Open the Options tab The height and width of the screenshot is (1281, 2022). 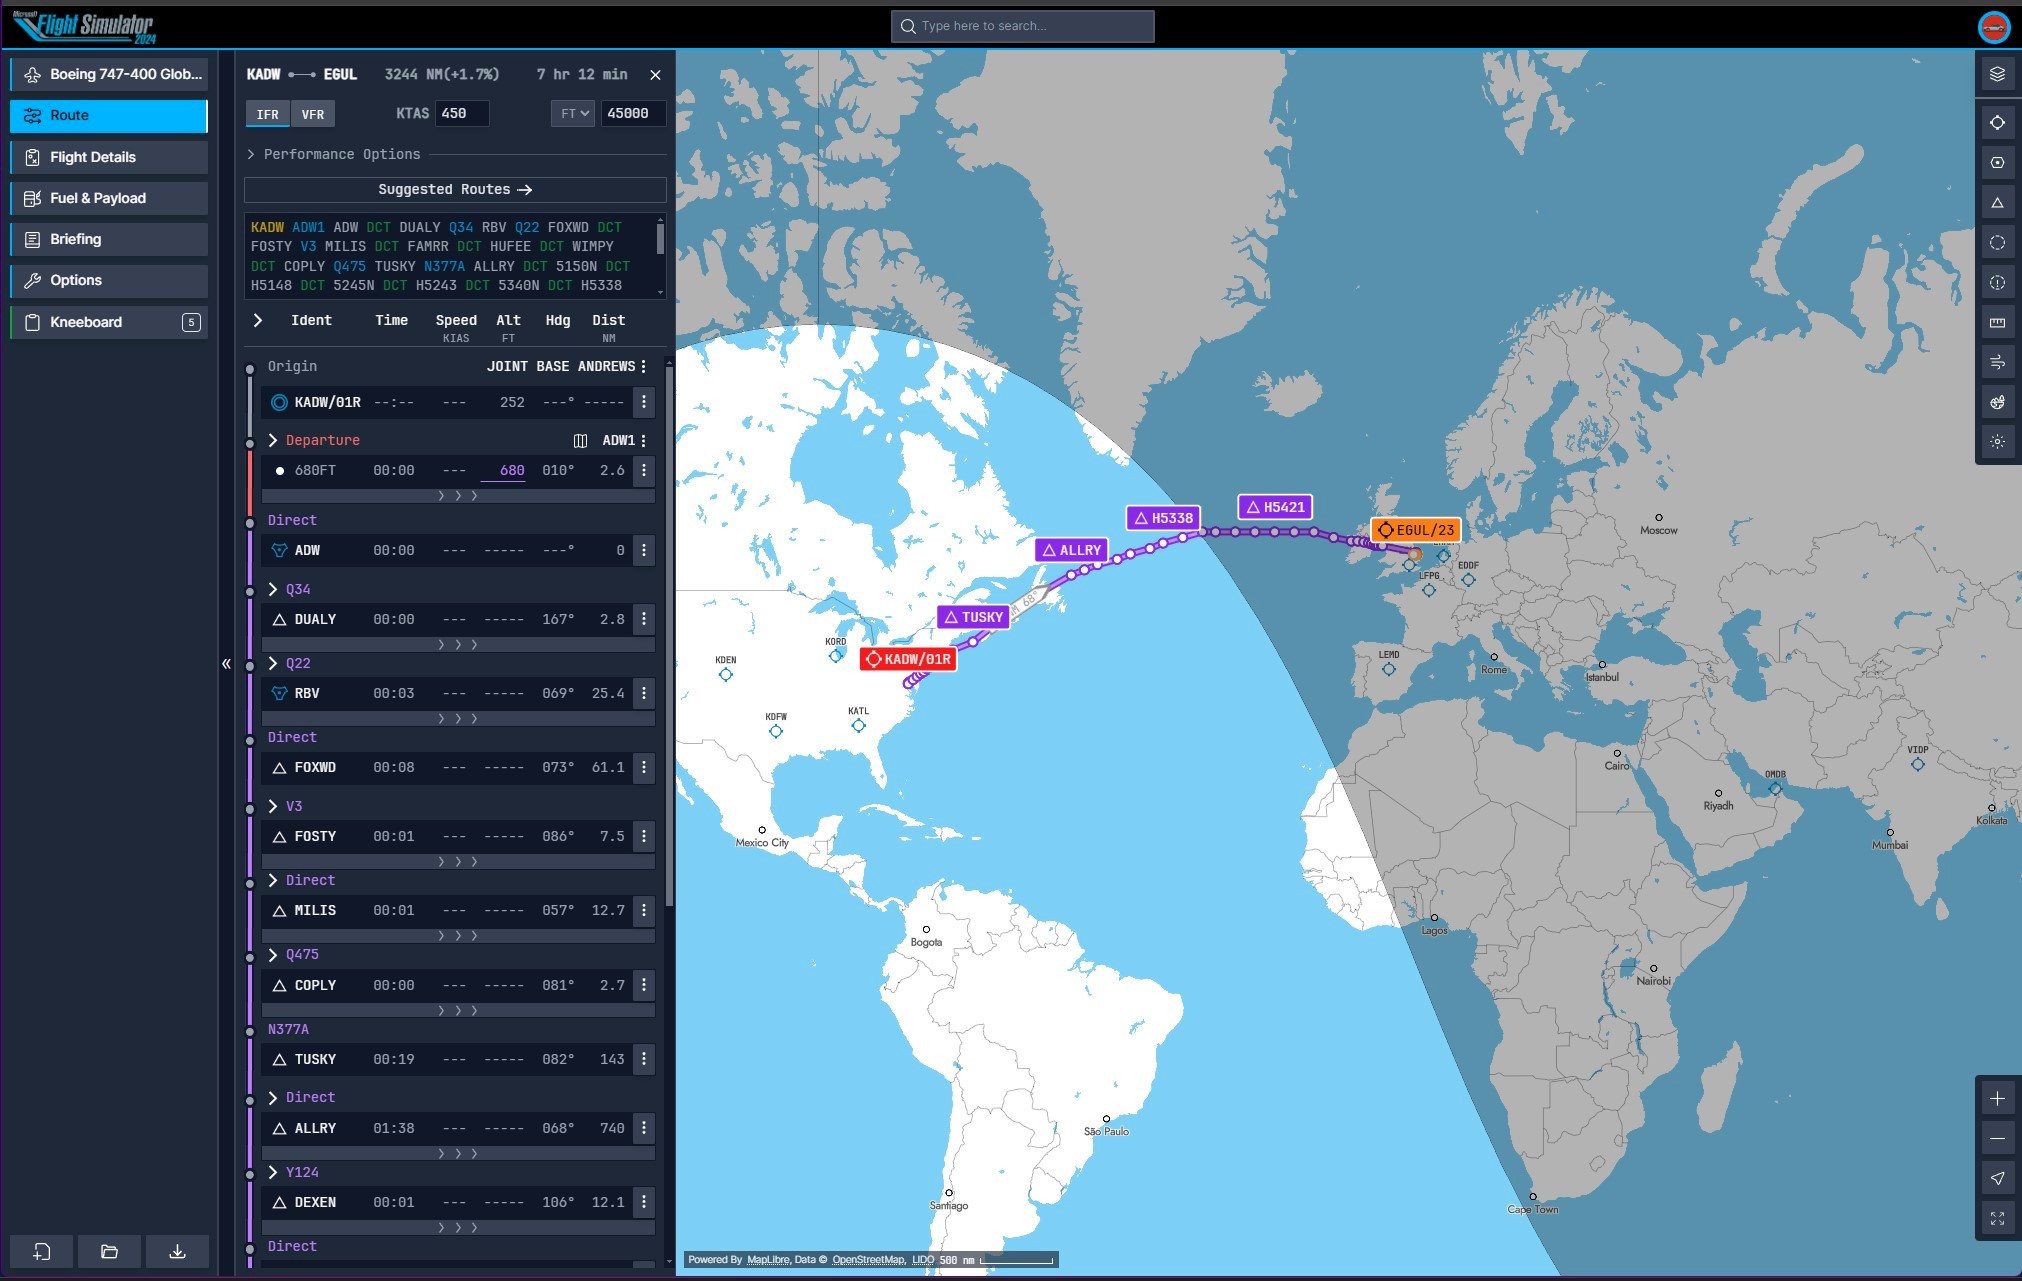(x=109, y=280)
